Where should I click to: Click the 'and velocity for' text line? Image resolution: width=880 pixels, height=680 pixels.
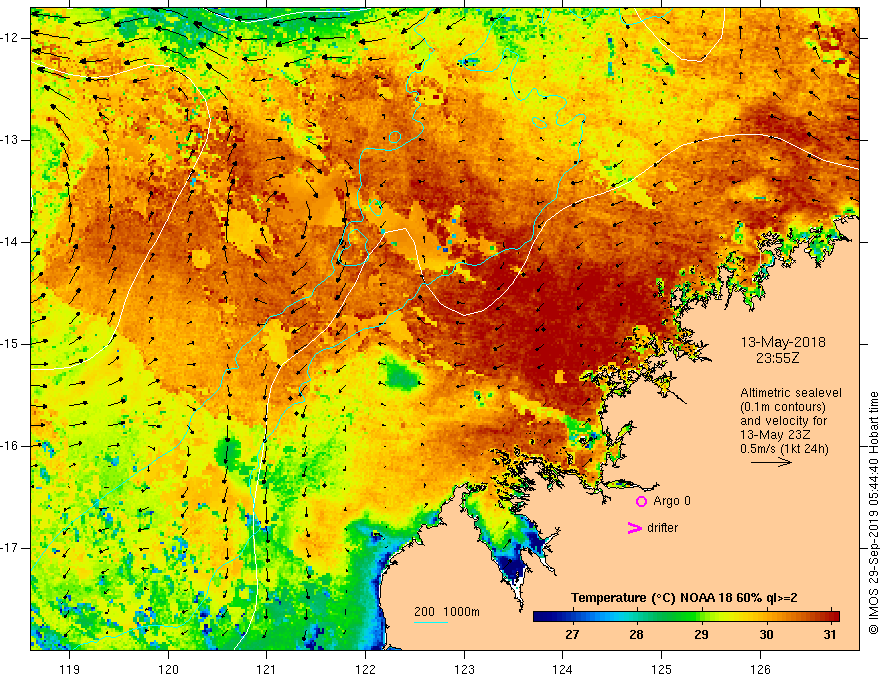783,421
